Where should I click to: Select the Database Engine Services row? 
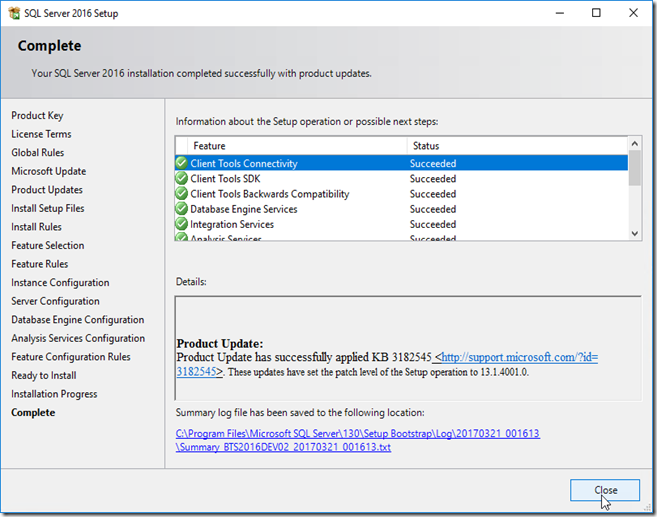pos(300,209)
